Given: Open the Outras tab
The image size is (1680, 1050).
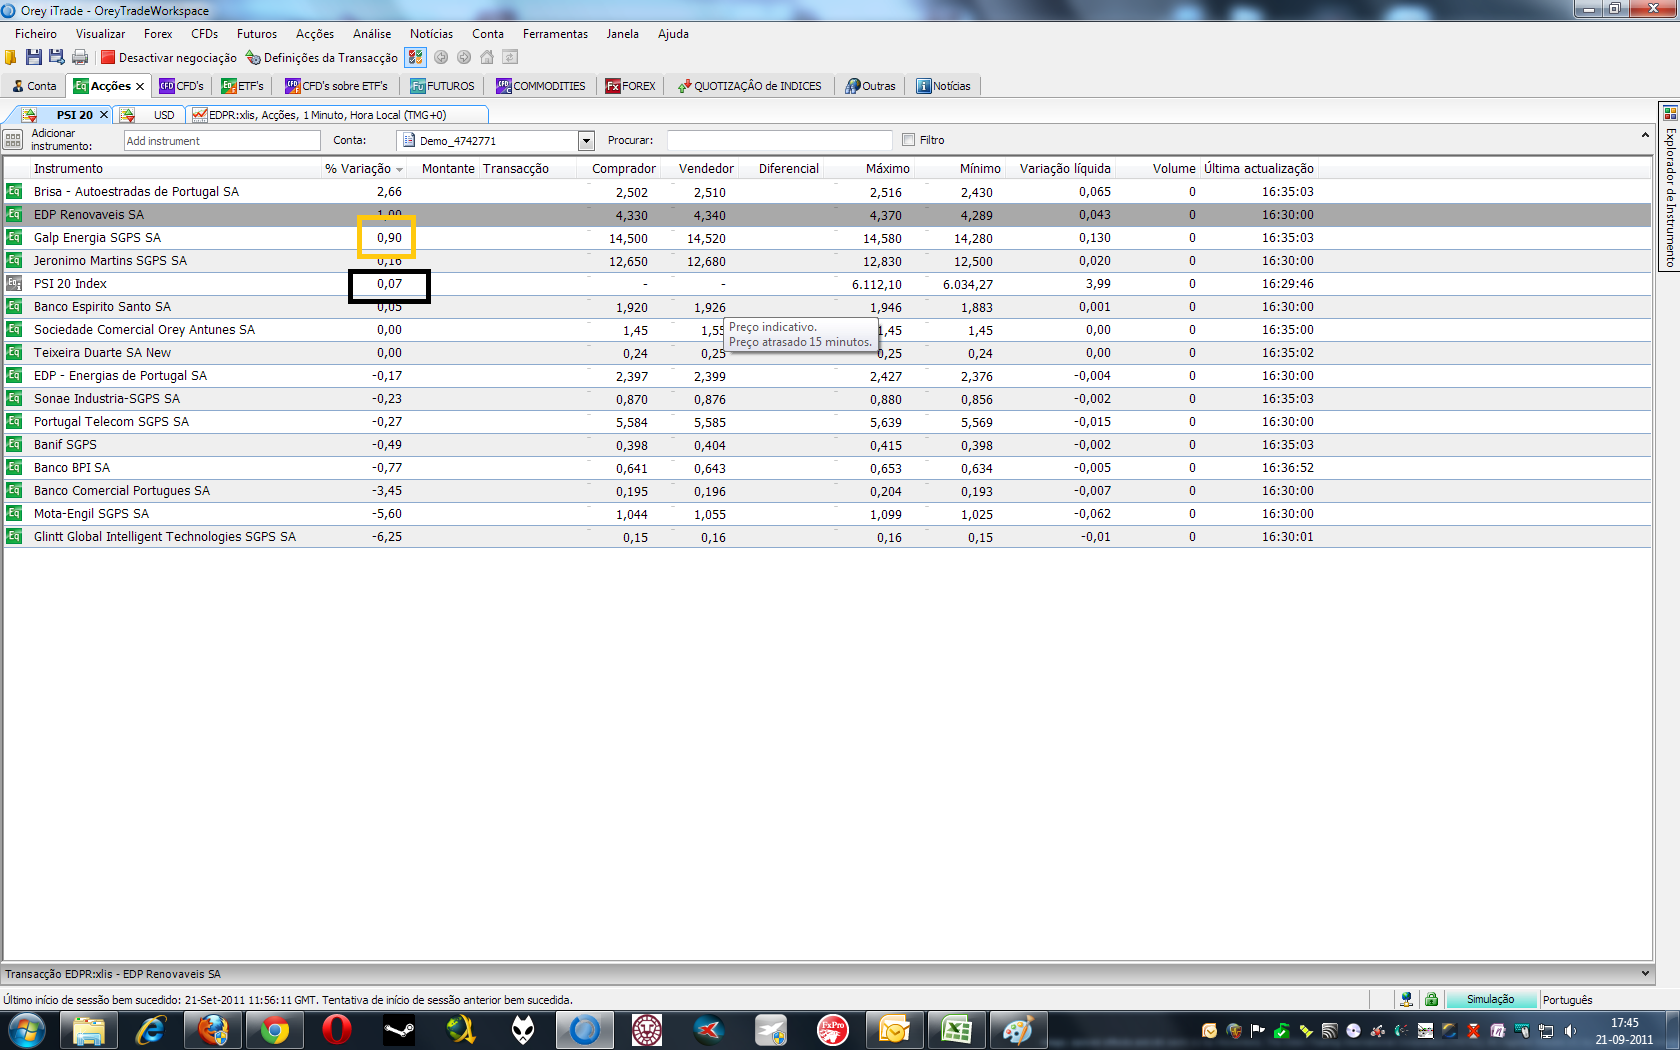Looking at the screenshot, I should click(870, 86).
